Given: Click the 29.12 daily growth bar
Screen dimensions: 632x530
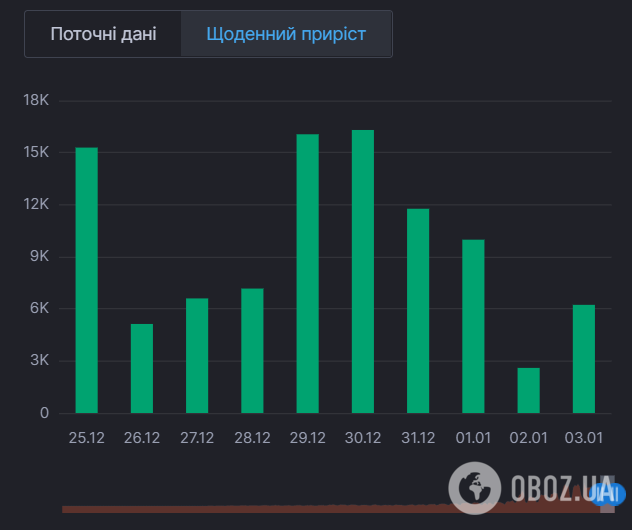Looking at the screenshot, I should point(308,273).
